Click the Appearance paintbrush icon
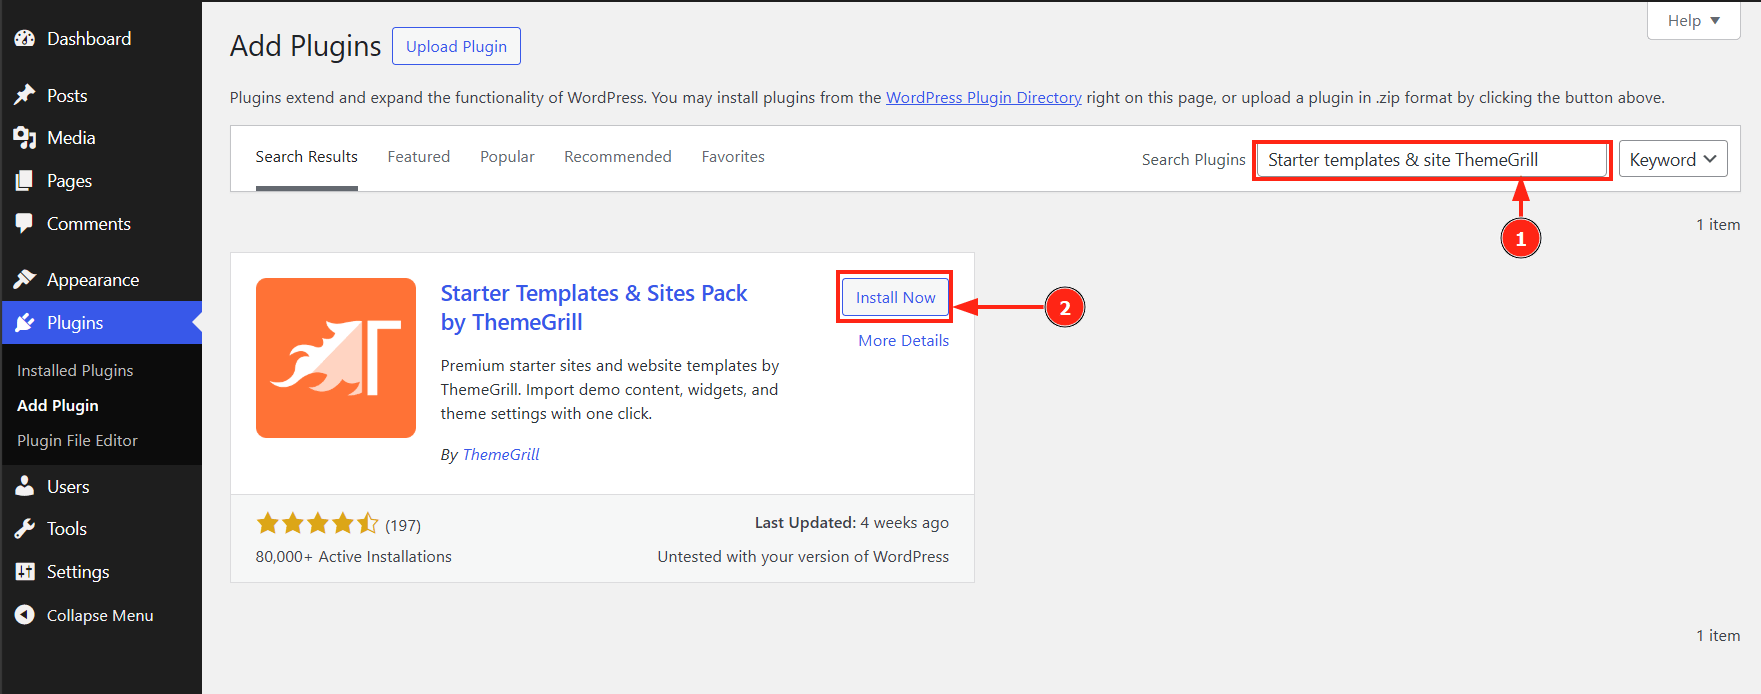The width and height of the screenshot is (1761, 694). (x=25, y=279)
